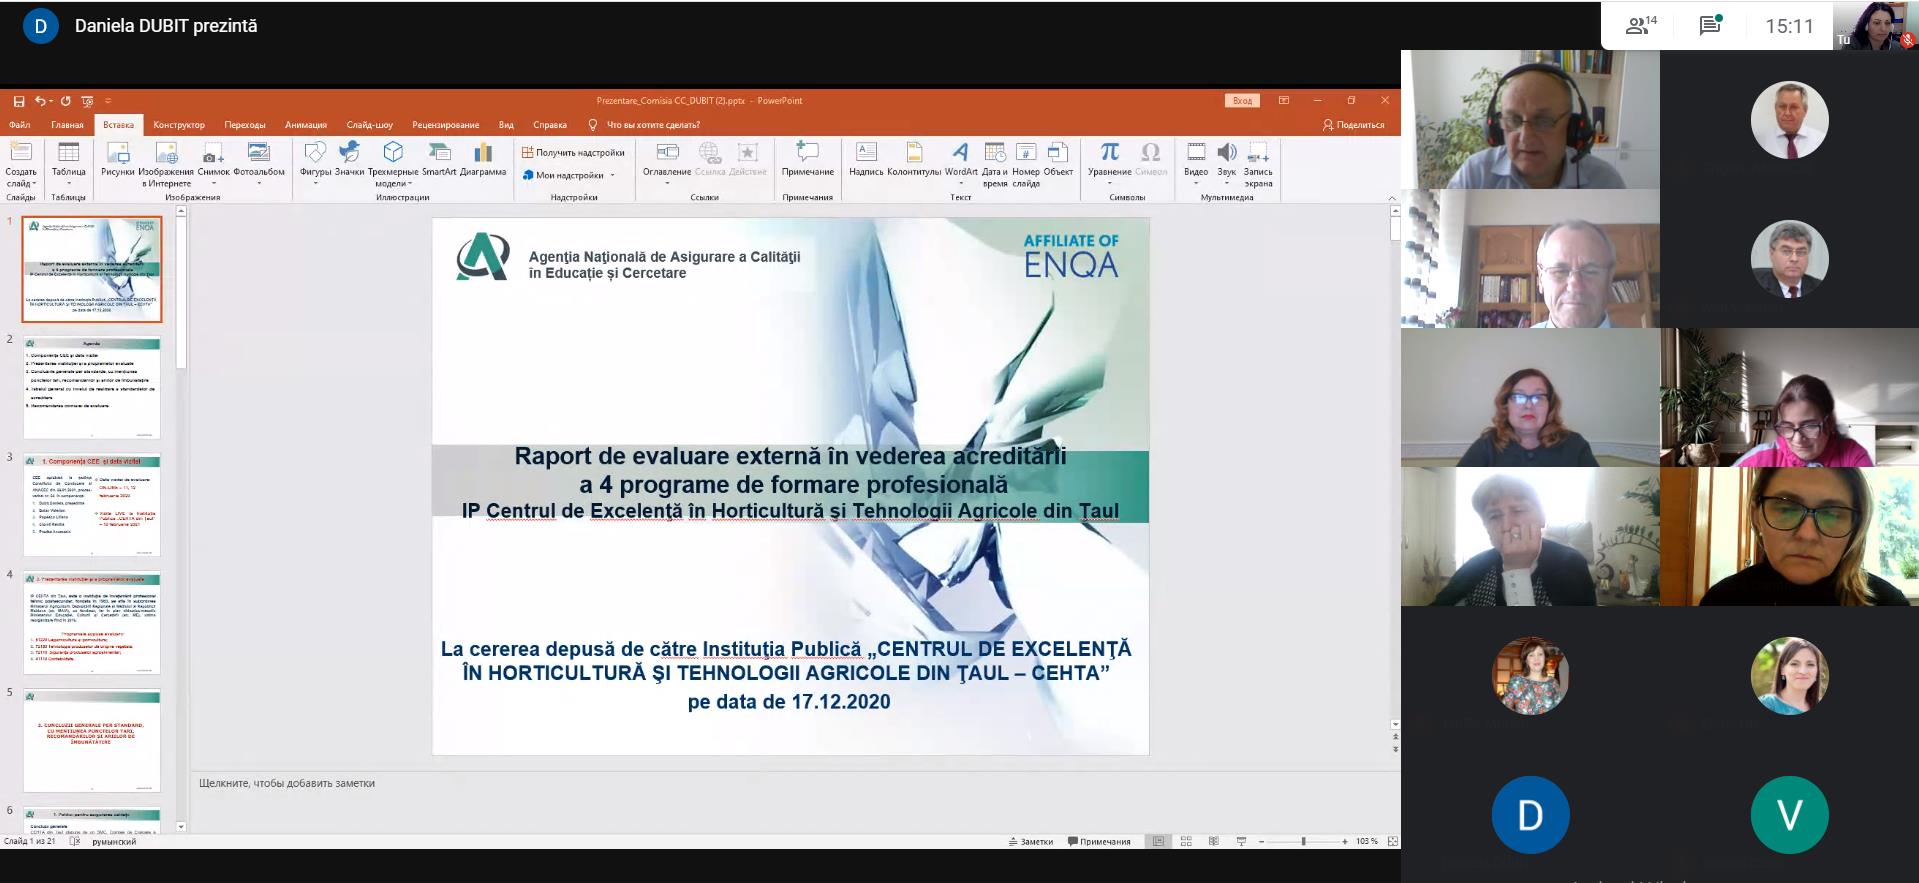This screenshot has height=883, width=1919.
Task: Click the Вход sign-in button
Action: click(1242, 101)
